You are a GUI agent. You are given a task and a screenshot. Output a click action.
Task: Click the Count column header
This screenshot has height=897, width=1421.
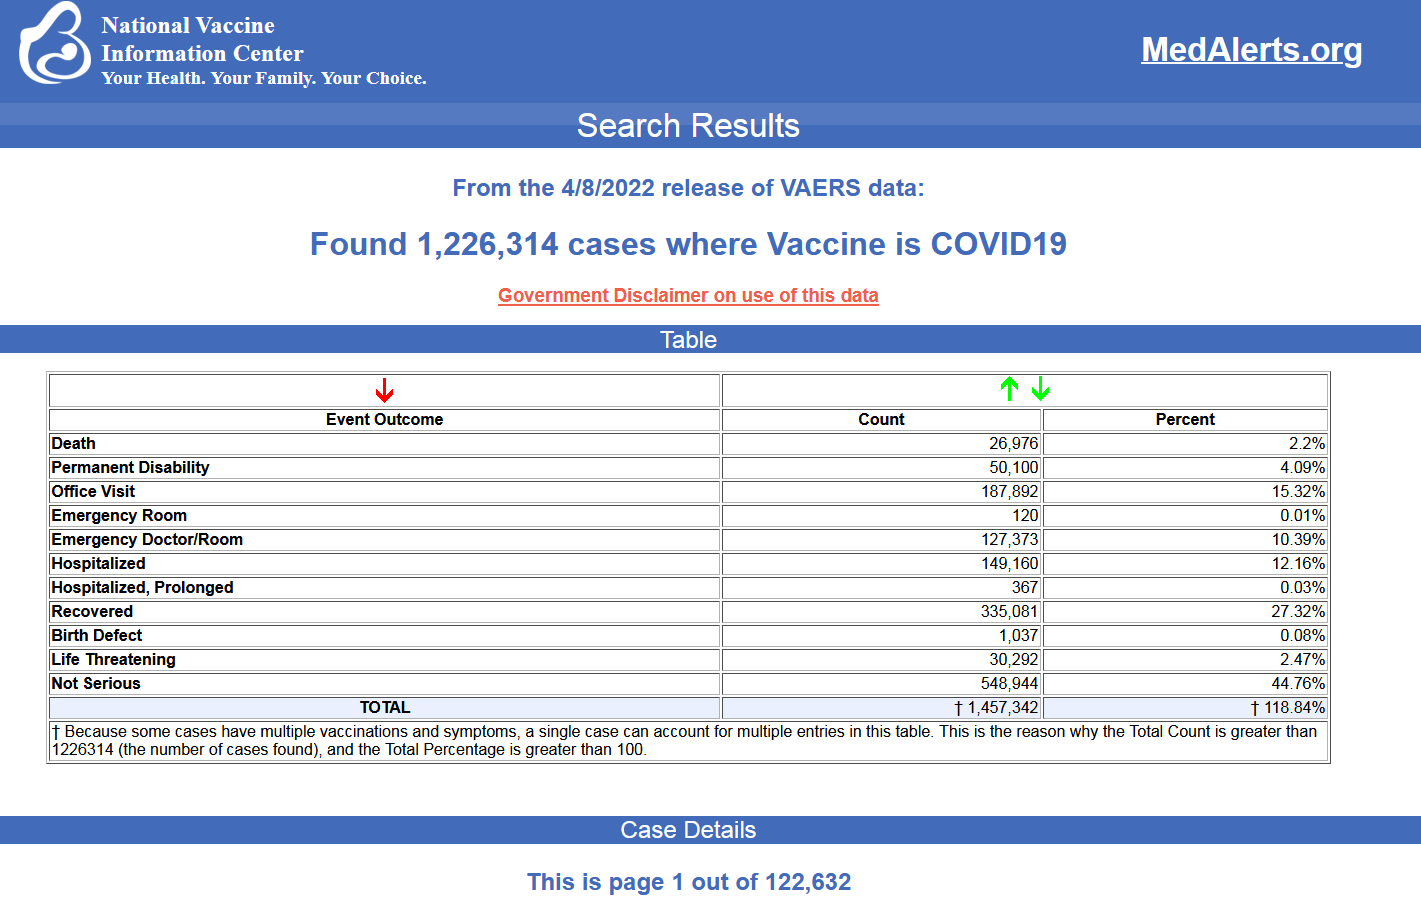(x=881, y=419)
